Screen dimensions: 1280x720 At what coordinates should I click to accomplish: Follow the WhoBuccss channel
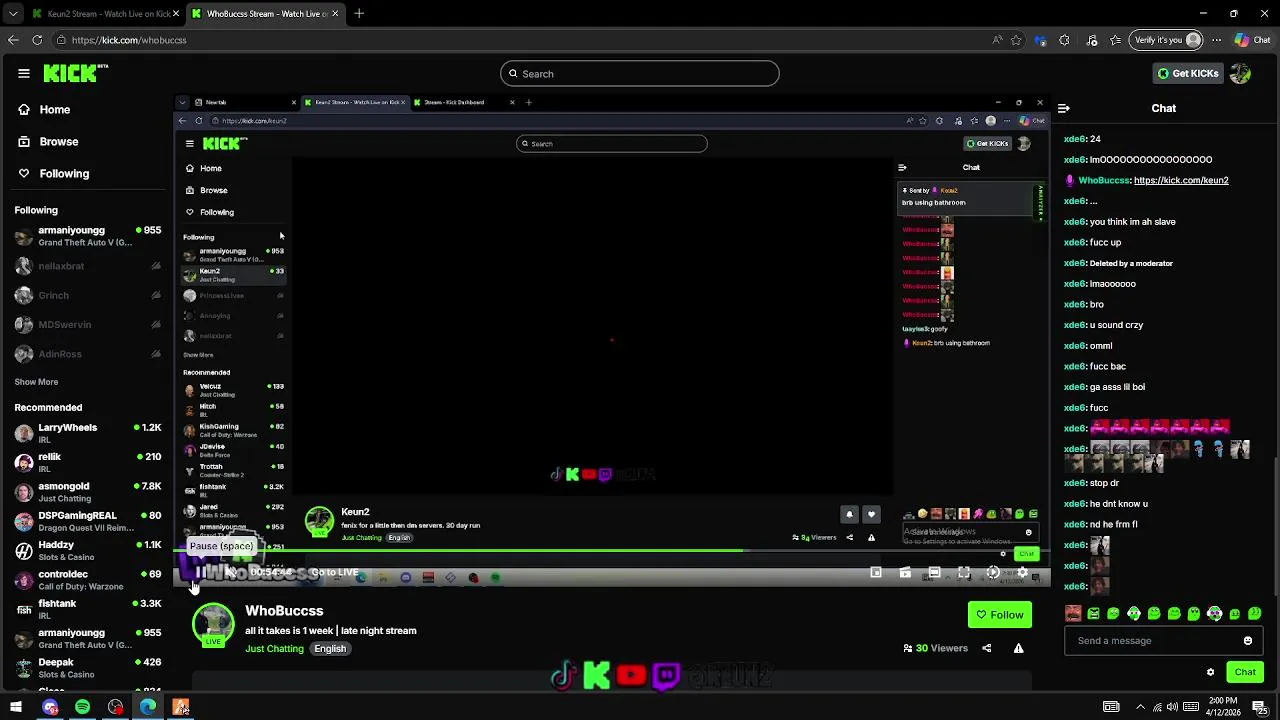point(999,615)
